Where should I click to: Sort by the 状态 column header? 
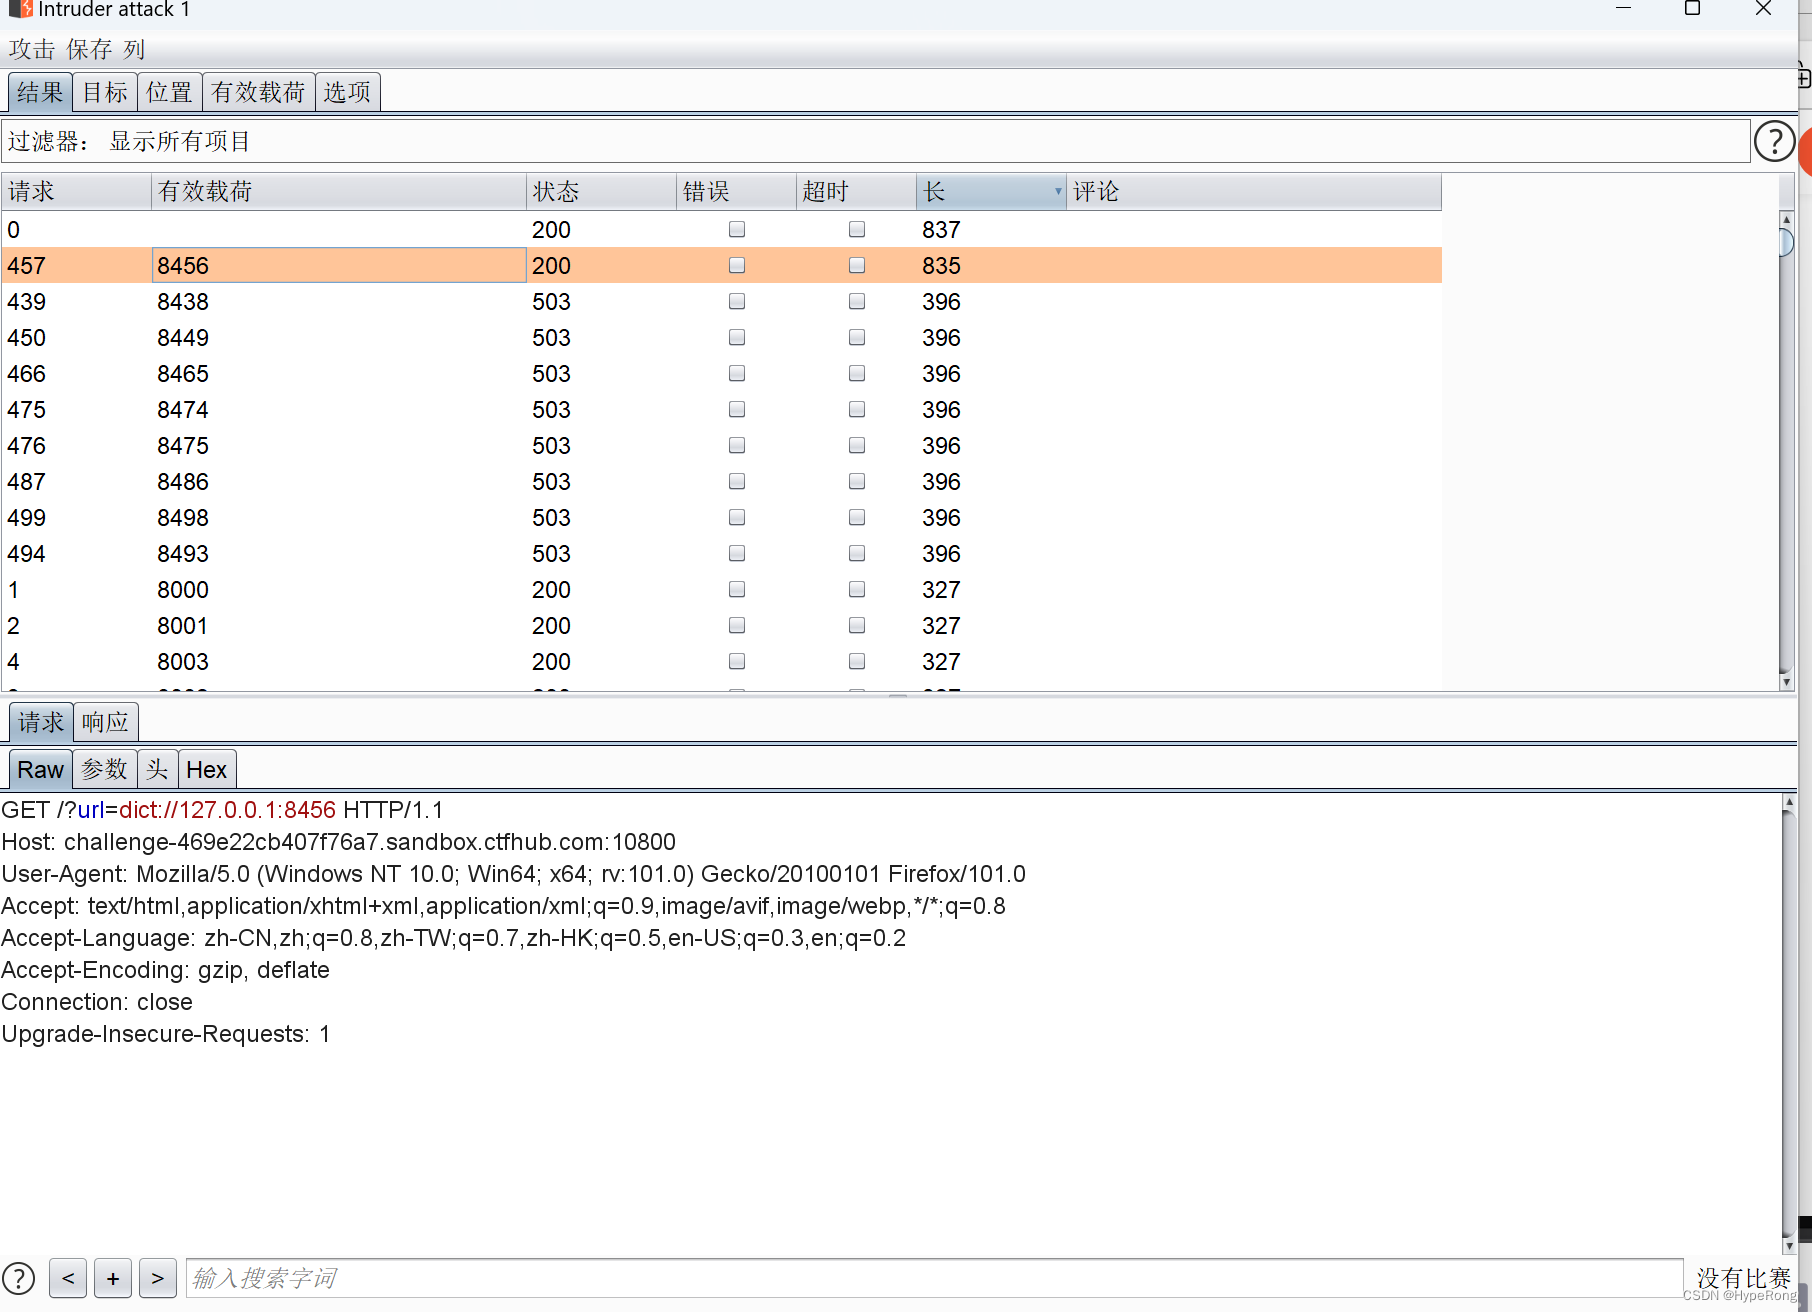click(601, 191)
